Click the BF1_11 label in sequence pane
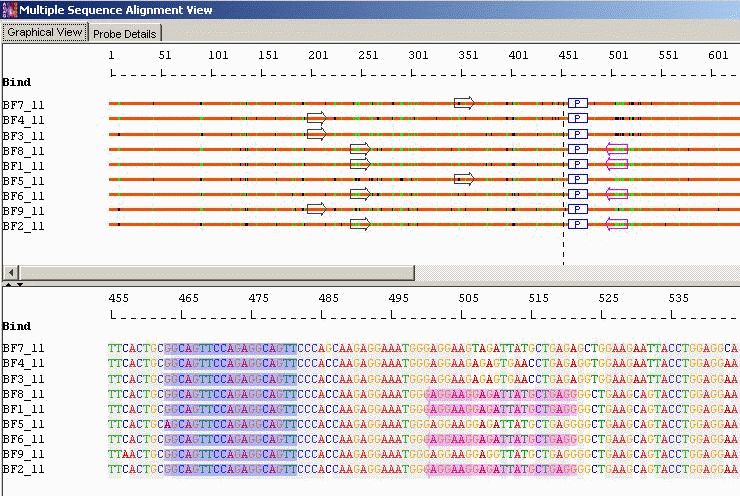The height and width of the screenshot is (496, 740). 23,409
